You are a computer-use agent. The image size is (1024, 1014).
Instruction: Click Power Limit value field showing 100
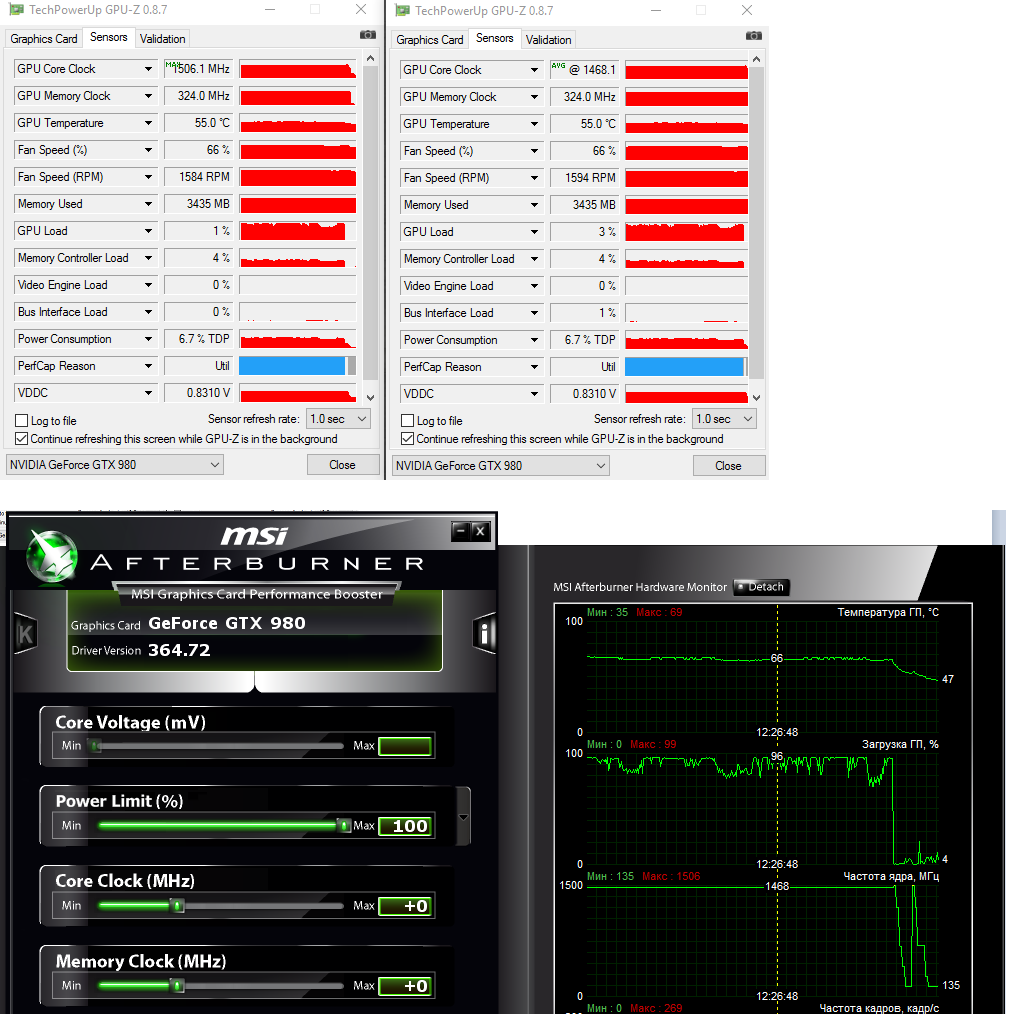[406, 826]
